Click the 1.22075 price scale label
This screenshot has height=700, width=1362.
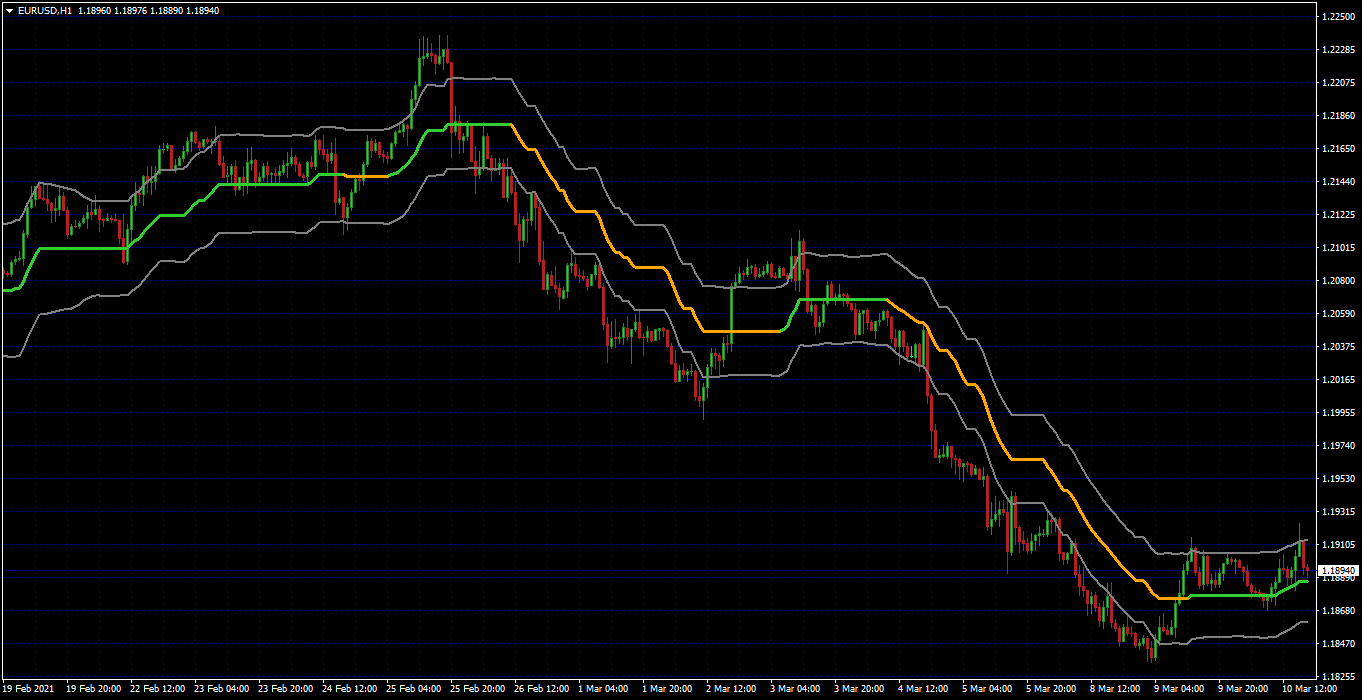click(x=1338, y=83)
